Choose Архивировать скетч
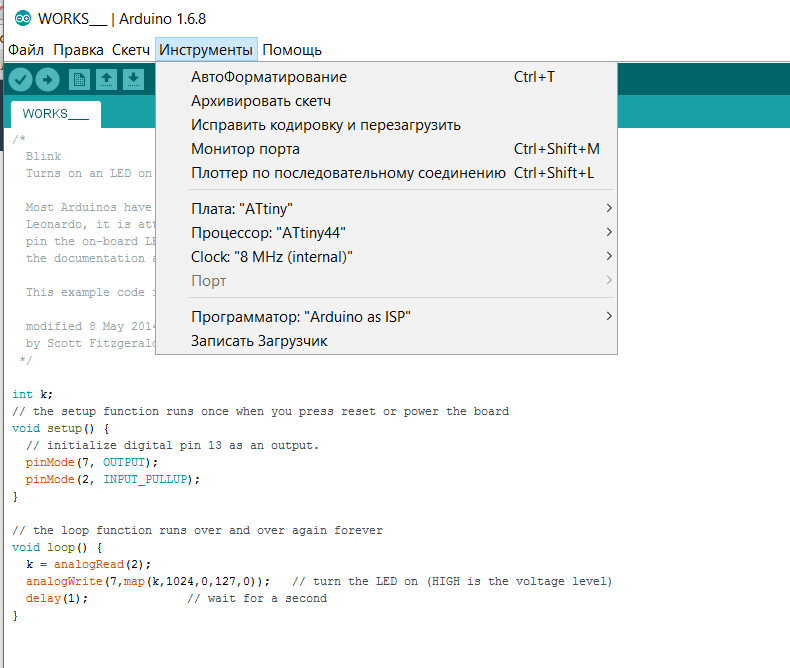 pyautogui.click(x=386, y=101)
